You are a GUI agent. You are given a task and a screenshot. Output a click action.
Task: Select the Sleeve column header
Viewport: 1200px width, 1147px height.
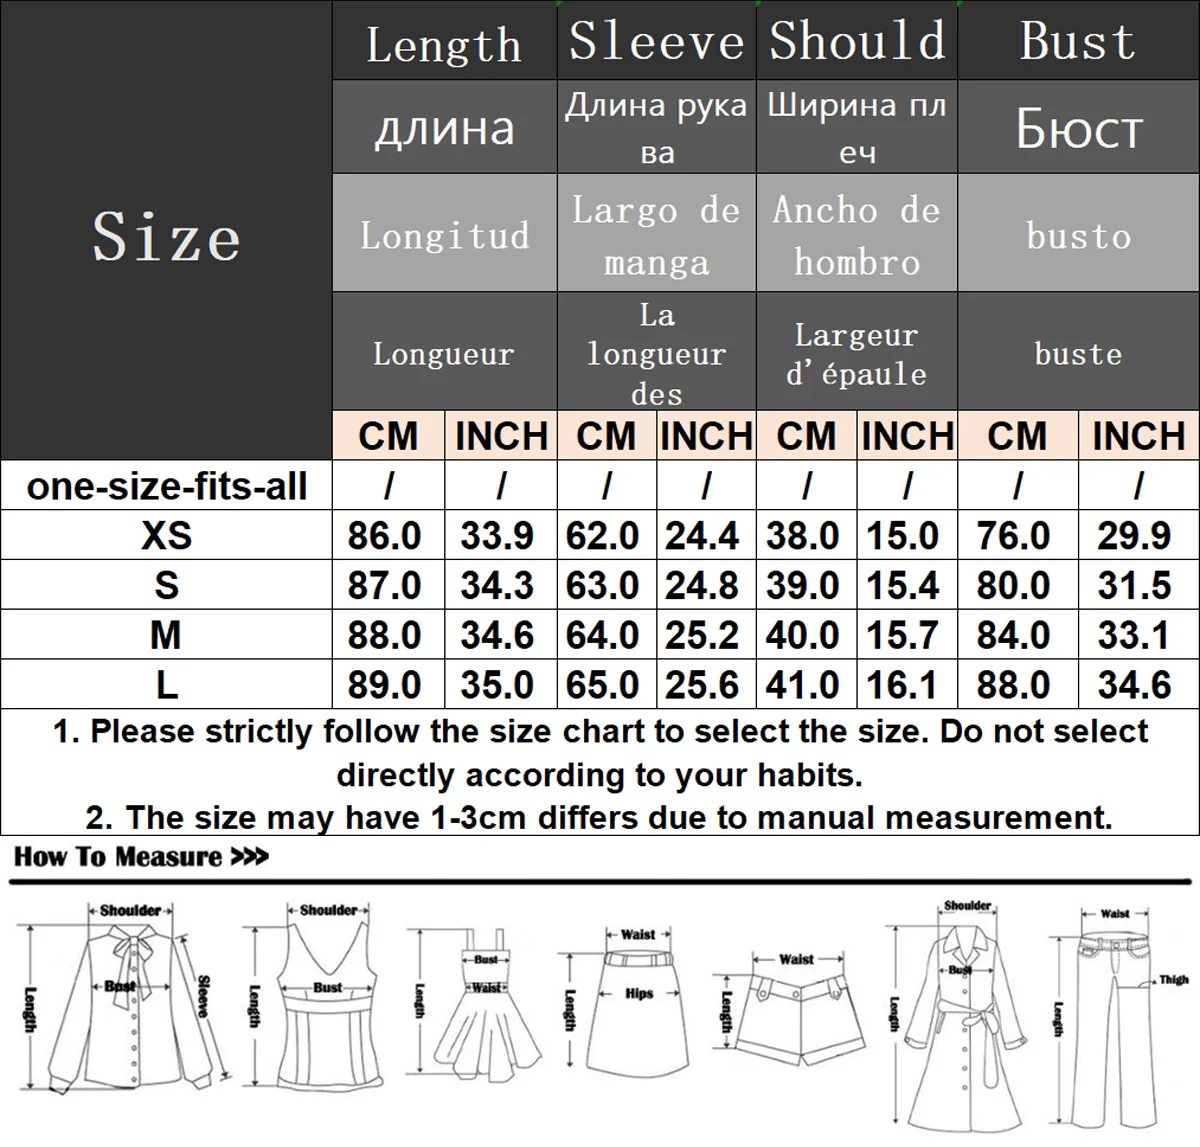click(x=656, y=41)
